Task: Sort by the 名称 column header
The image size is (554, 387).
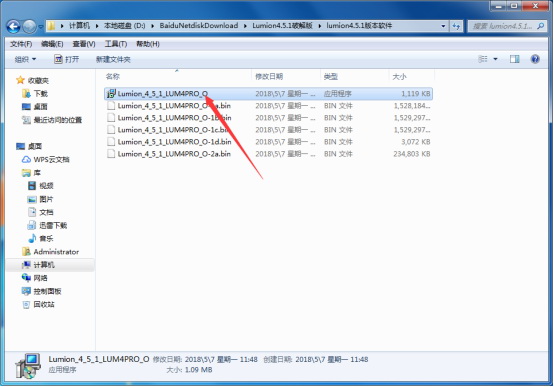Action: click(x=113, y=76)
